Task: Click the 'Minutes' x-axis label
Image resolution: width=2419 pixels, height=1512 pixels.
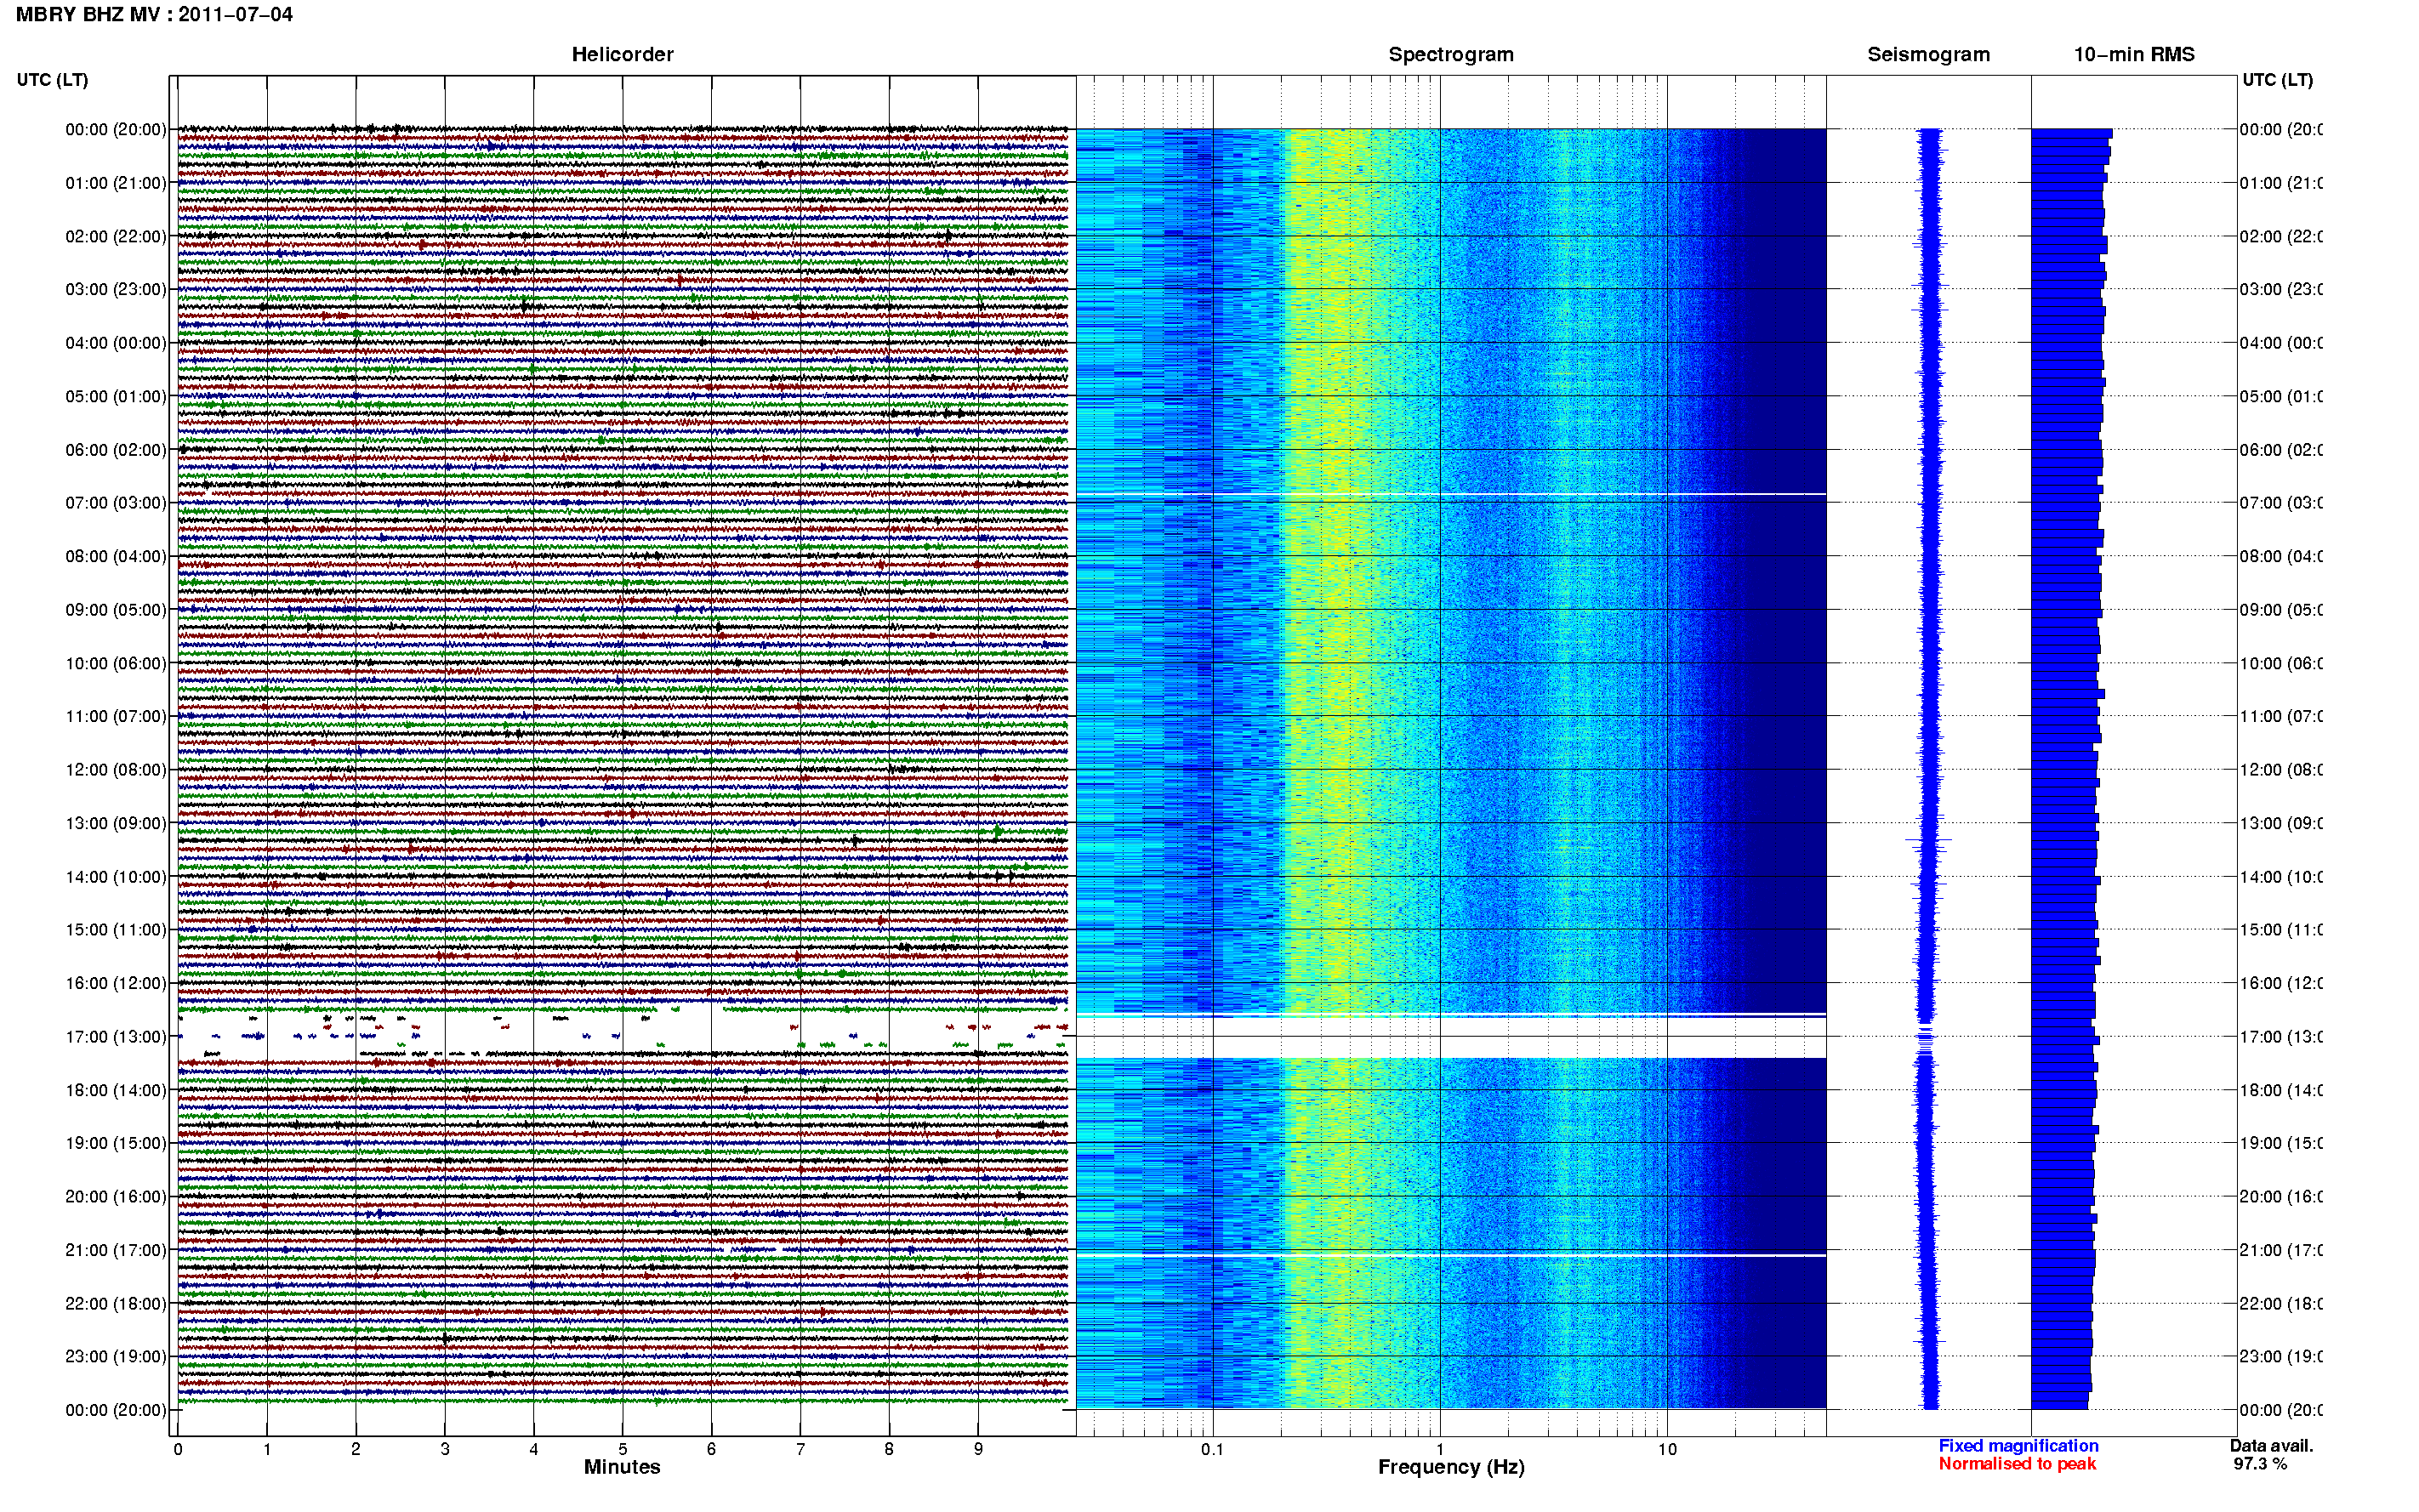Action: (622, 1467)
